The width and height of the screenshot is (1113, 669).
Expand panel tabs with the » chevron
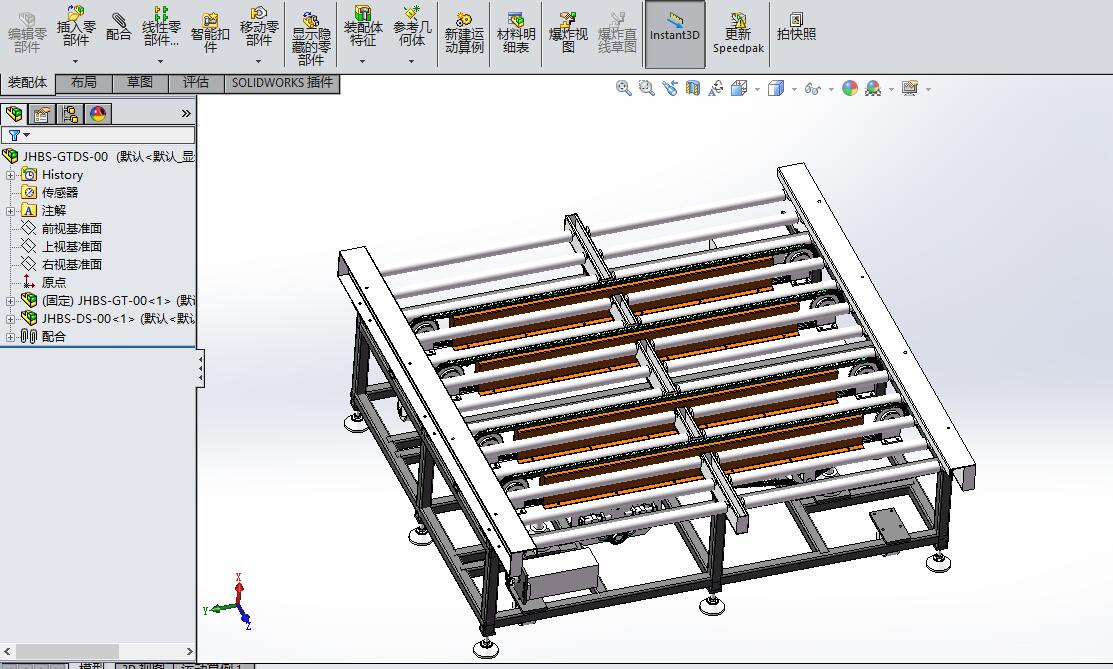186,114
